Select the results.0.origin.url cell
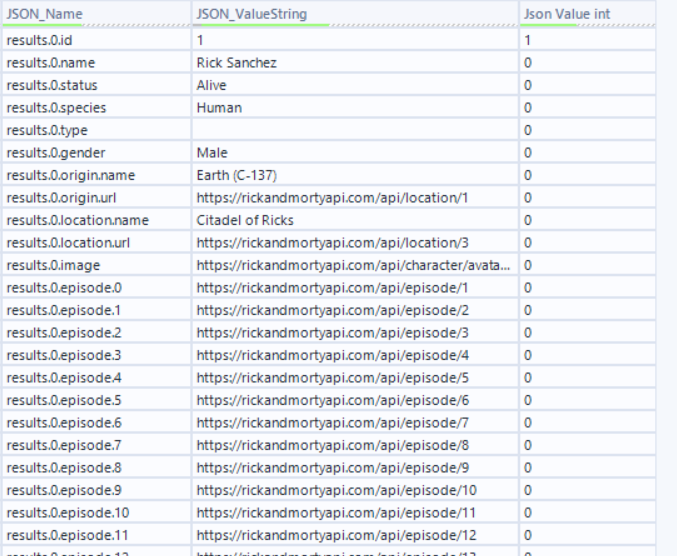 (x=97, y=198)
